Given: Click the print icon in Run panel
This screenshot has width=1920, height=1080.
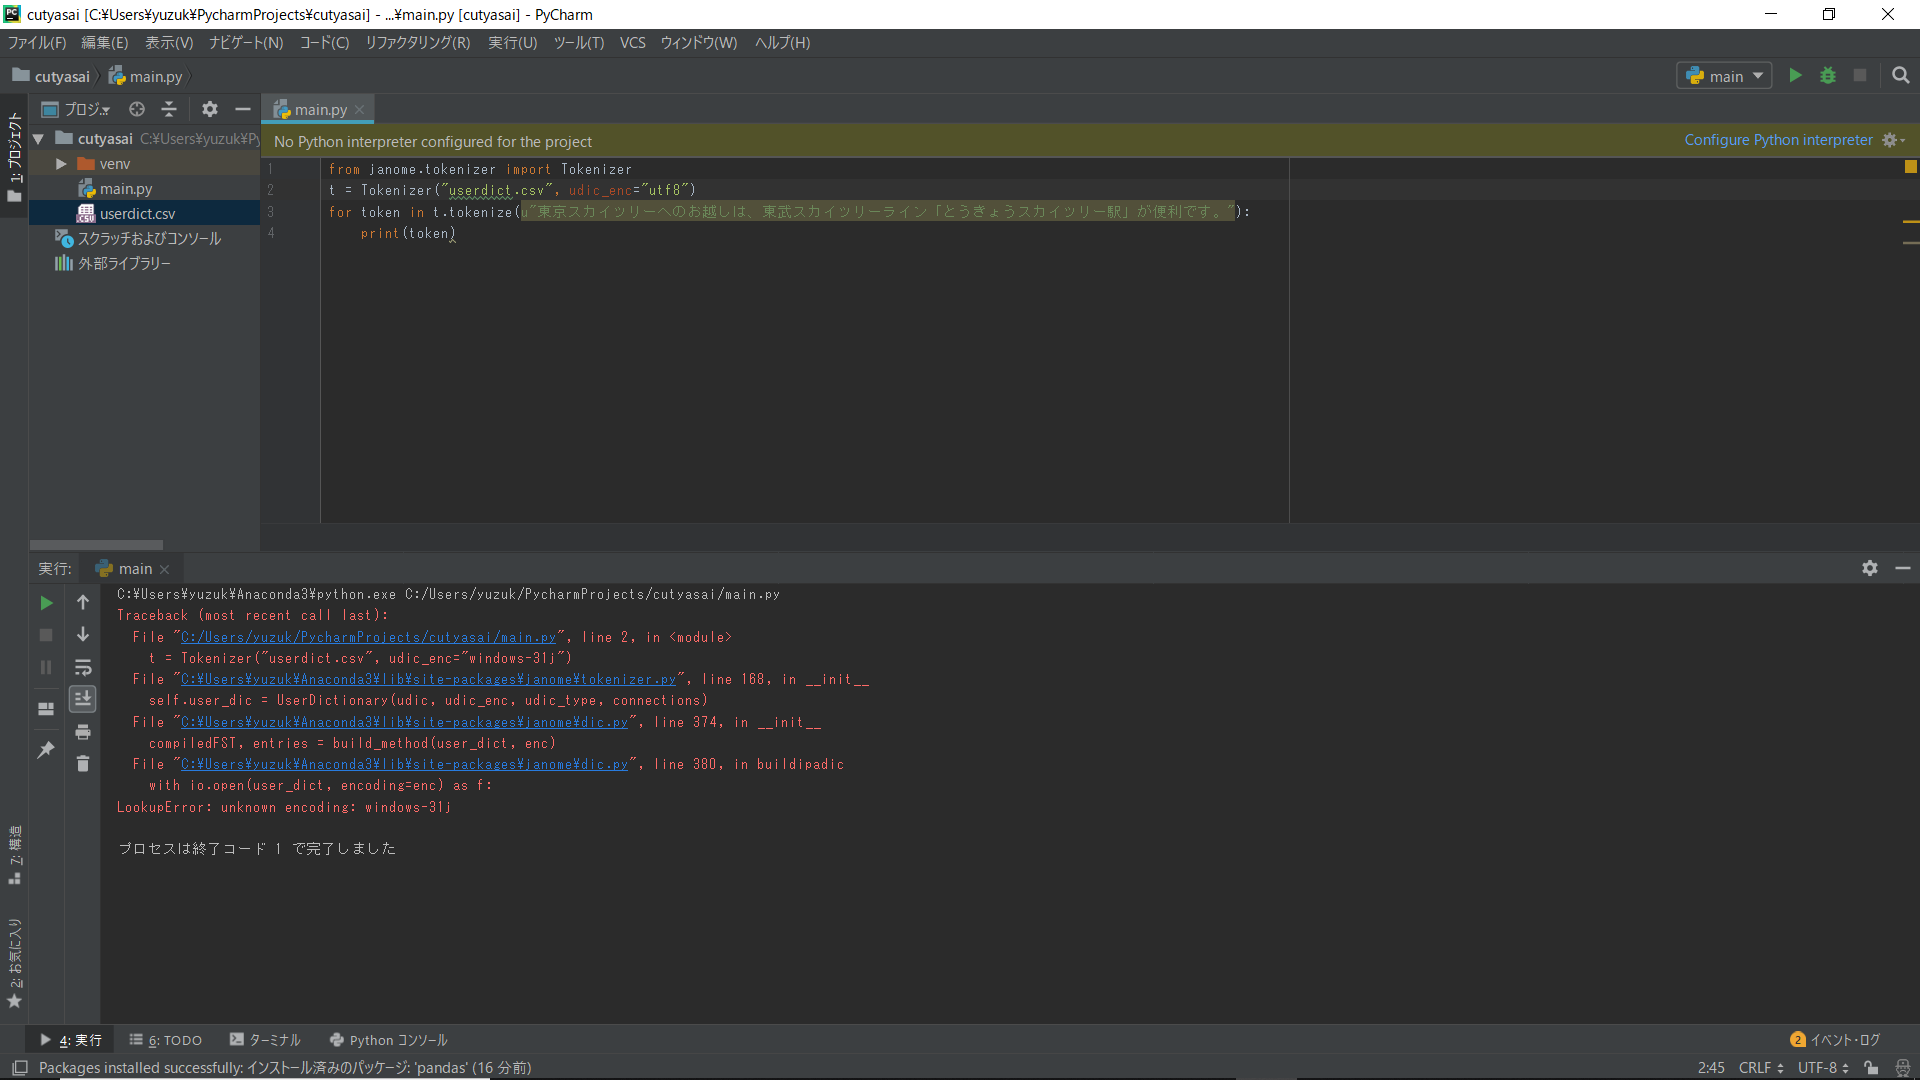Looking at the screenshot, I should 83,732.
